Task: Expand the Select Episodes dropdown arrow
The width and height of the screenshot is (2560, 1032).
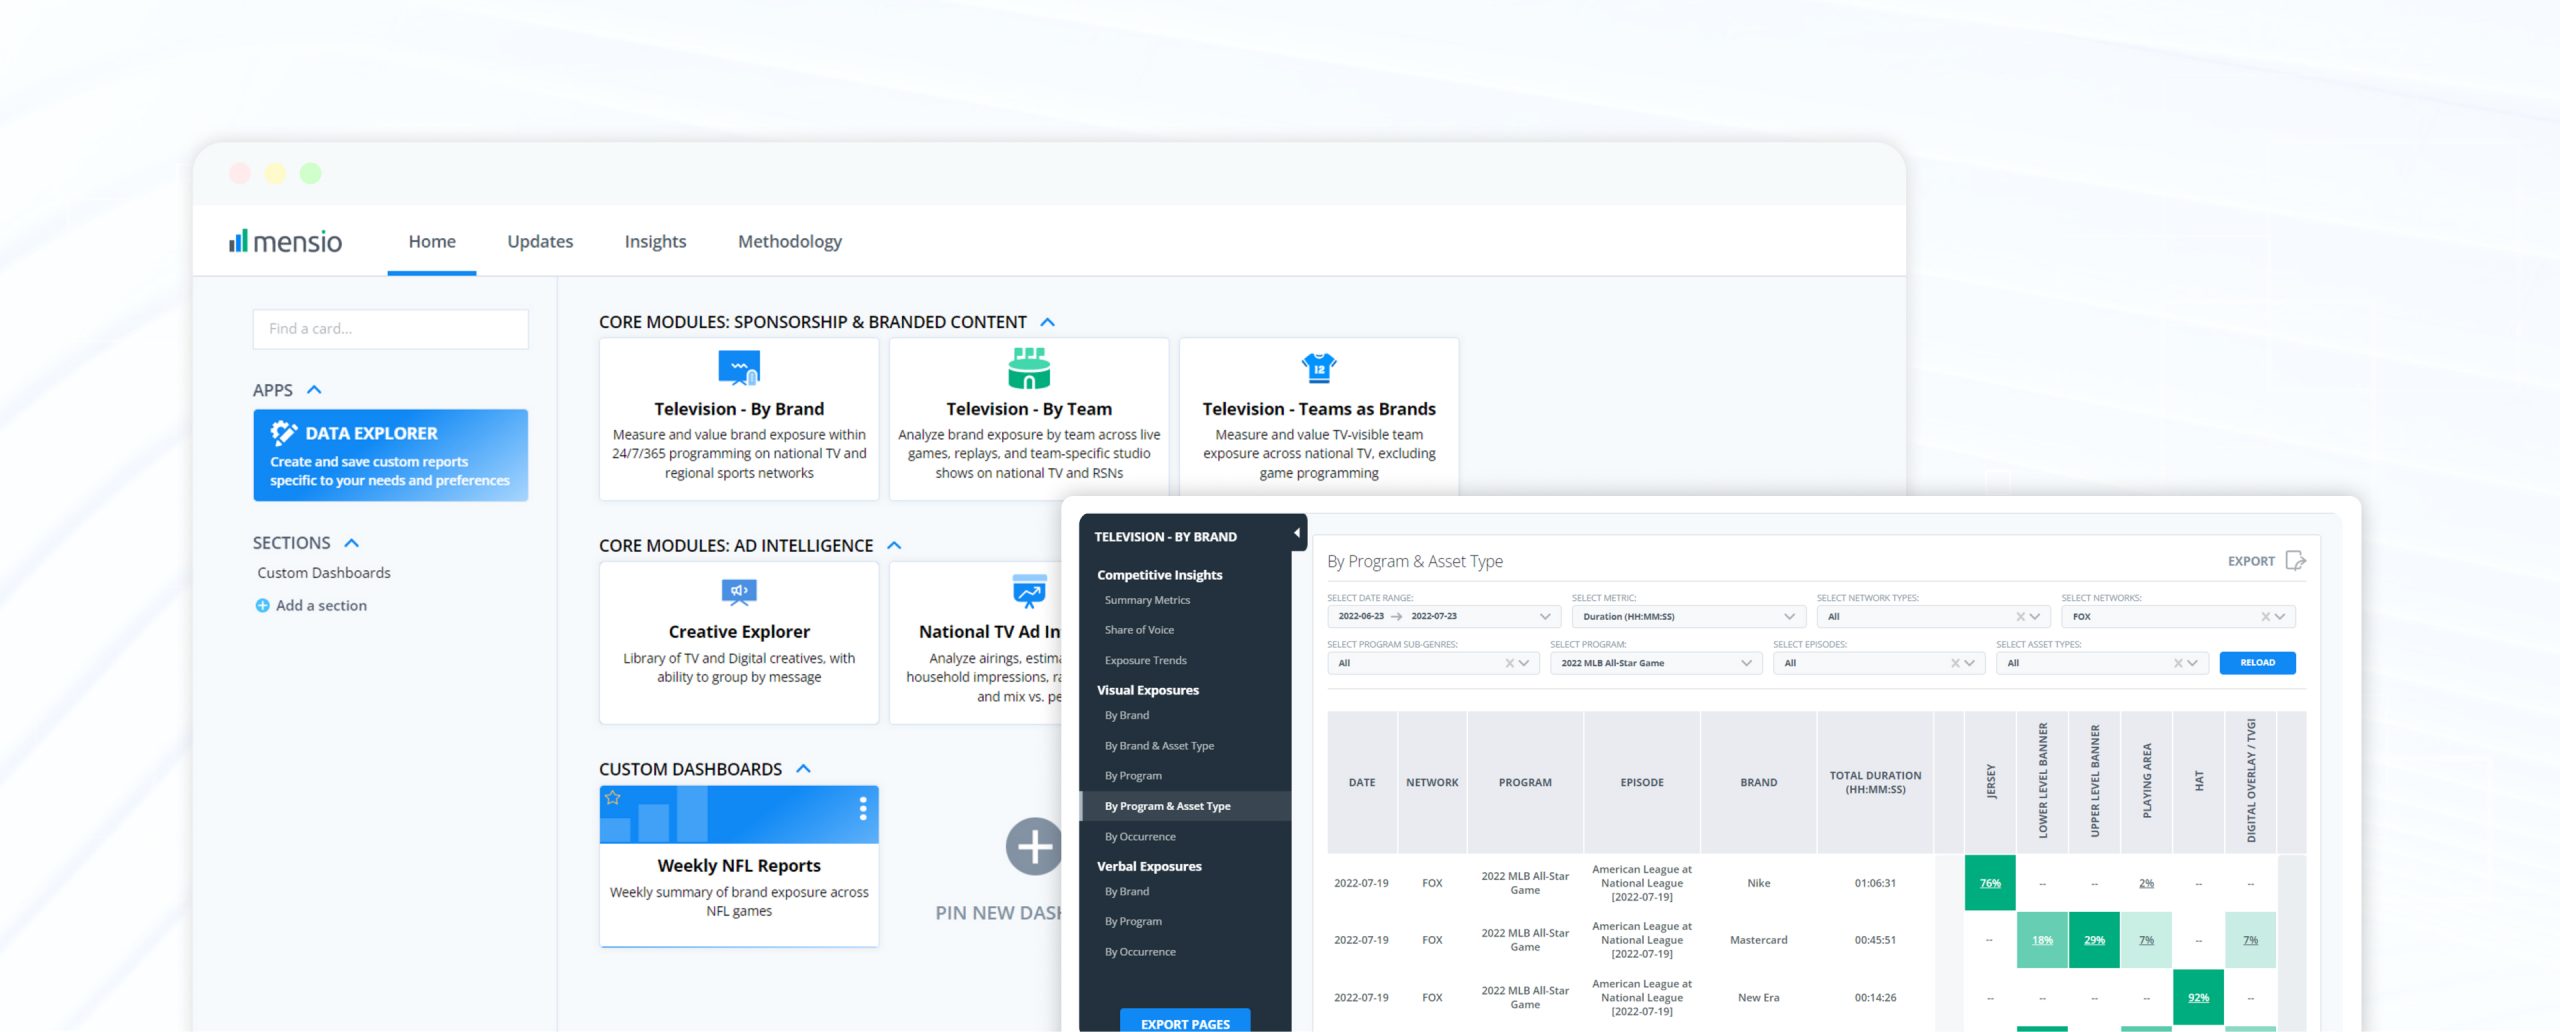Action: click(x=1970, y=663)
